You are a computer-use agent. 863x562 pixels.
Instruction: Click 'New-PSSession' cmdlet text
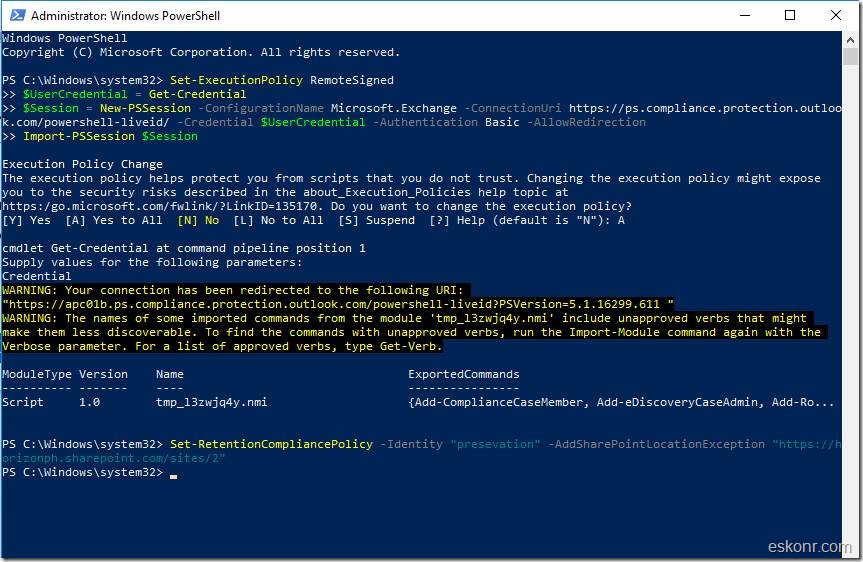click(145, 108)
